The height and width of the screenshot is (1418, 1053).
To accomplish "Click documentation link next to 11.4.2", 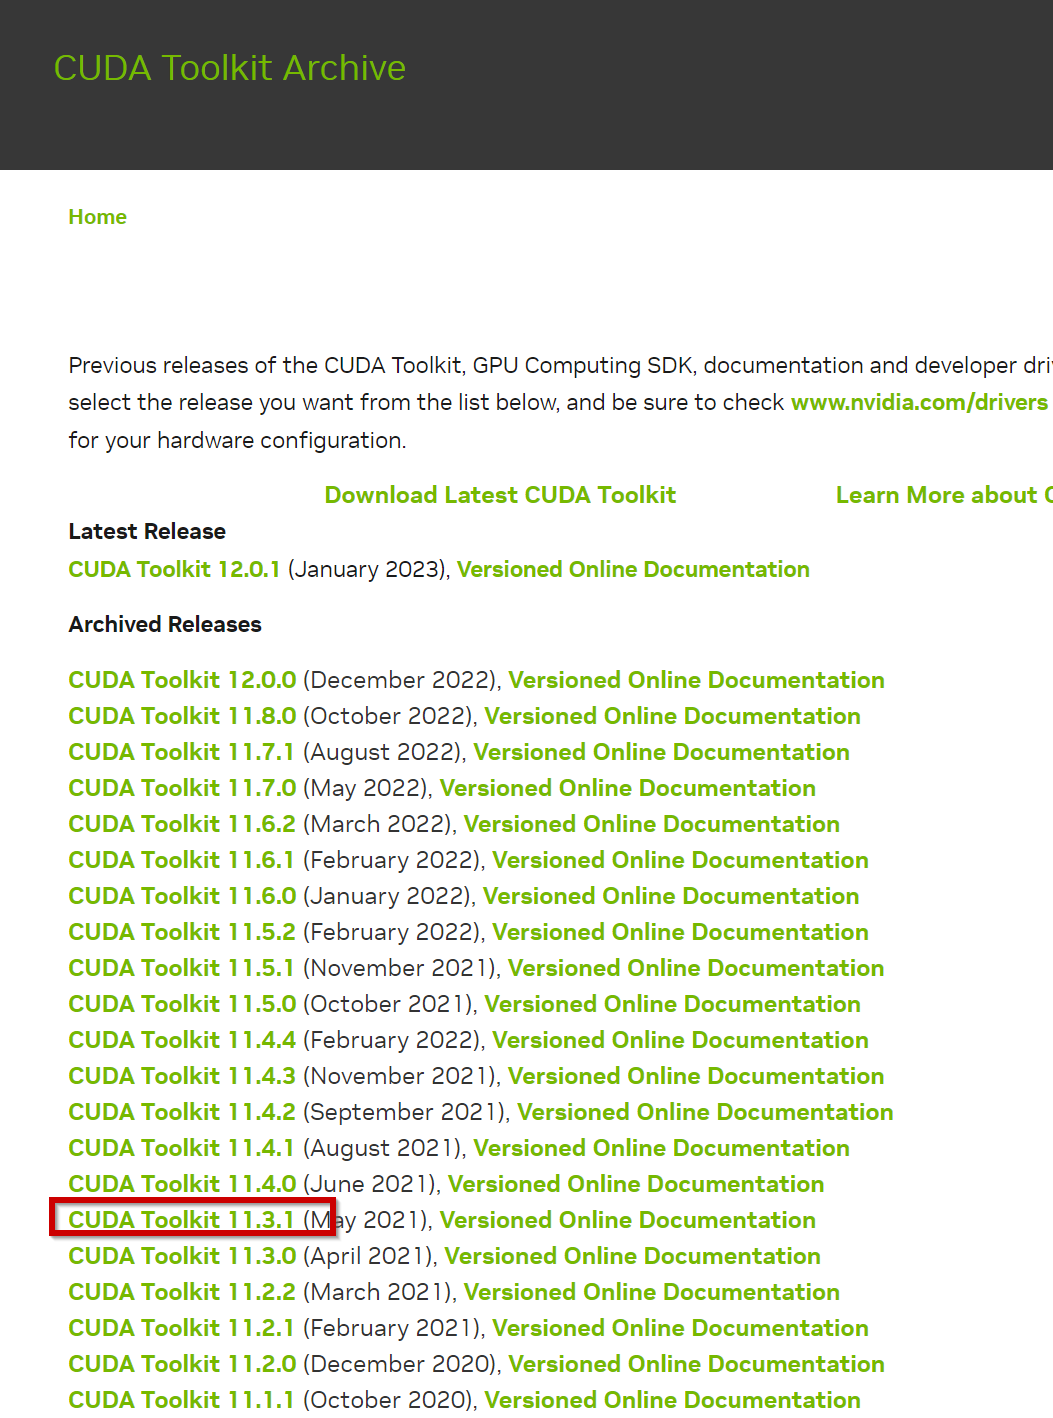I will click(705, 1112).
